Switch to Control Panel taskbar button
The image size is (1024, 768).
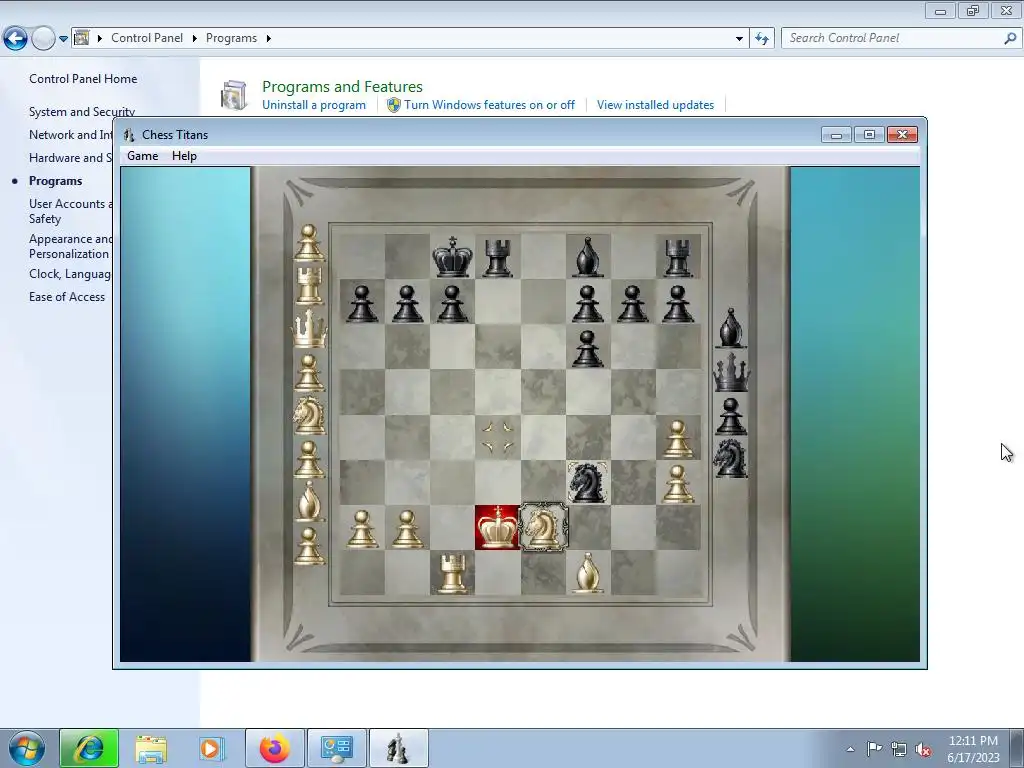[337, 748]
